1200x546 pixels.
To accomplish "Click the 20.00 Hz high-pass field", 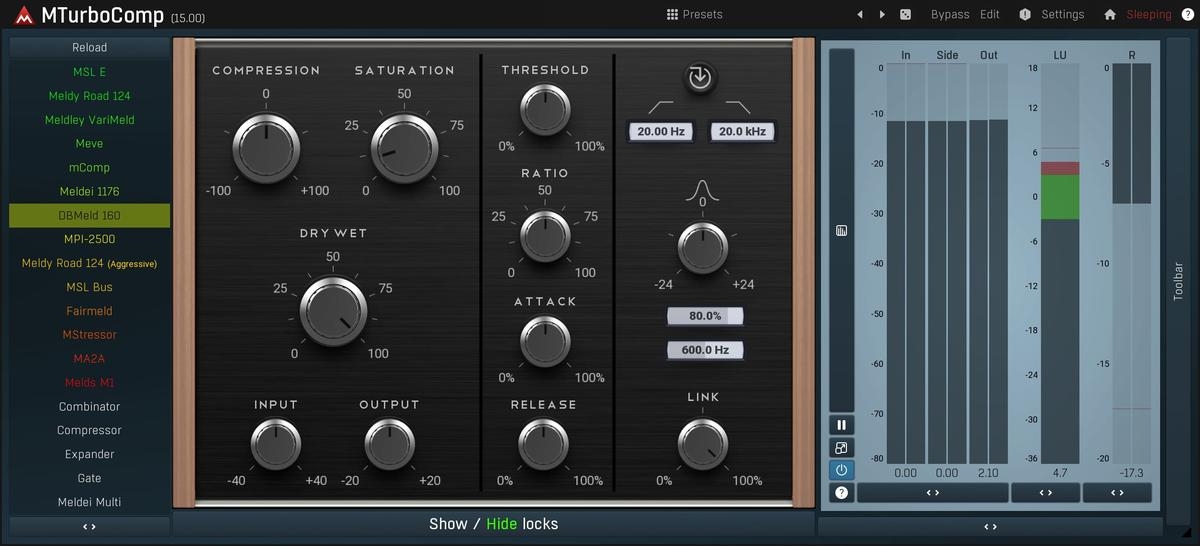I will tap(660, 131).
